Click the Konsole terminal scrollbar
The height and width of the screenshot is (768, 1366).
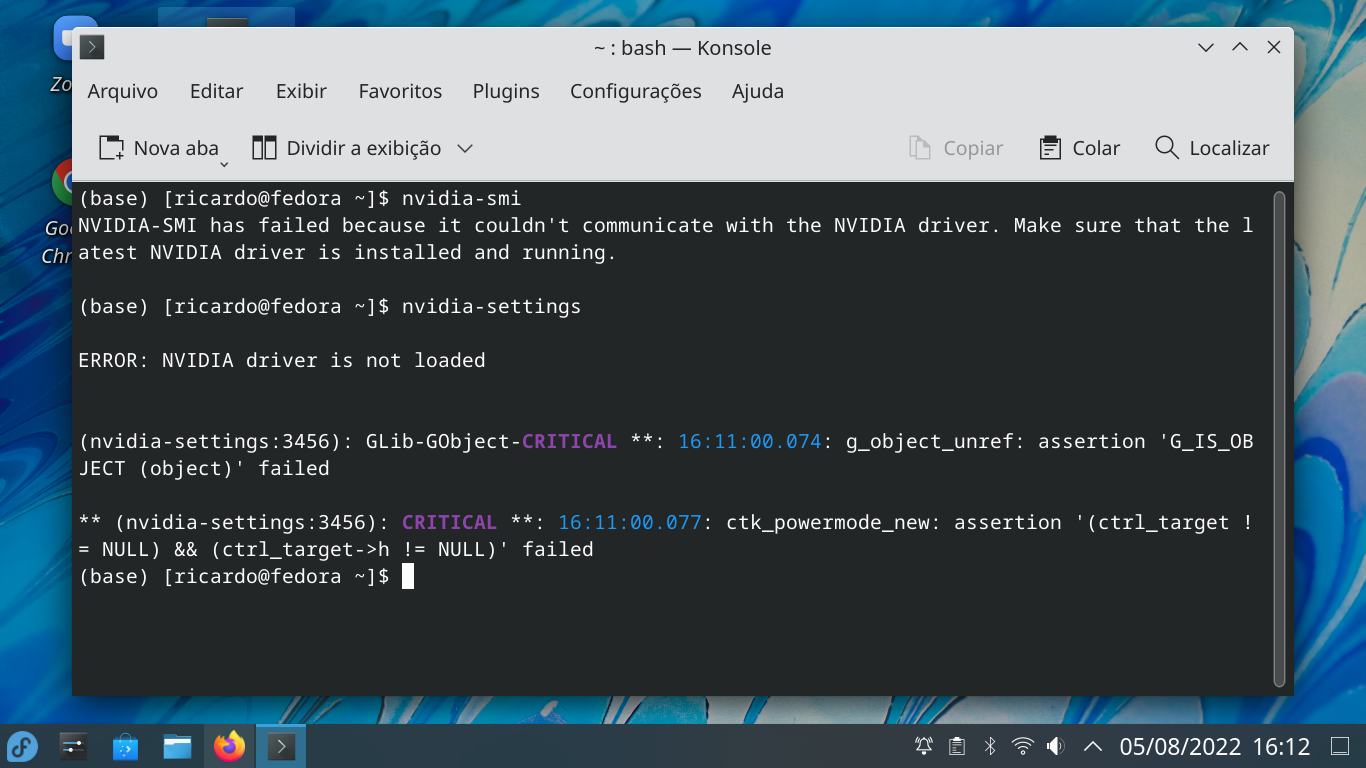[x=1279, y=438]
